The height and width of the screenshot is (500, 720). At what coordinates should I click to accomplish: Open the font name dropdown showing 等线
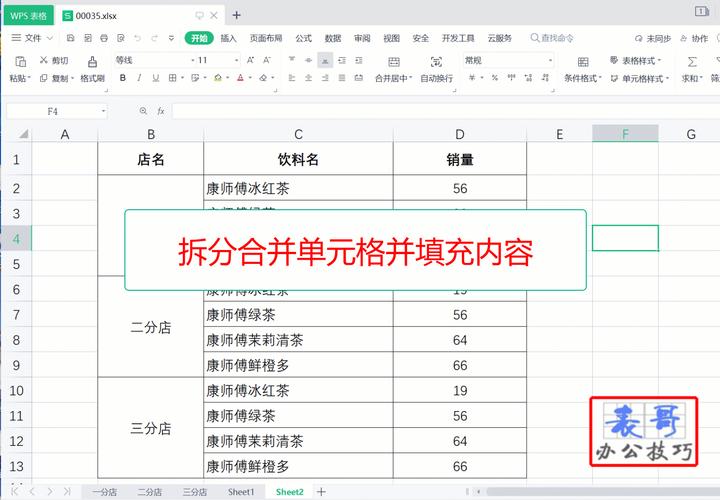coord(193,60)
